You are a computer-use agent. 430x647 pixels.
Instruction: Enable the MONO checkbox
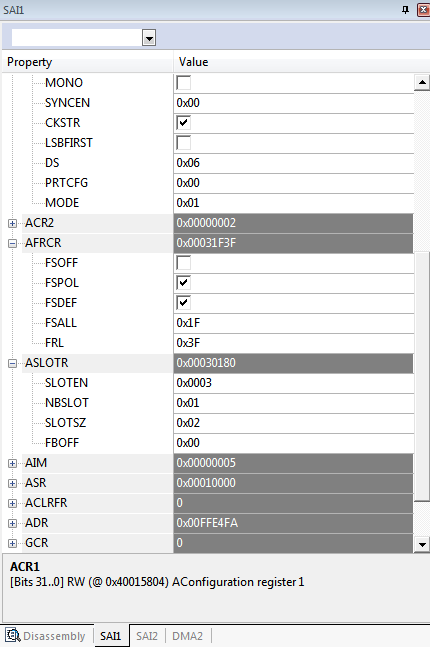tap(183, 83)
